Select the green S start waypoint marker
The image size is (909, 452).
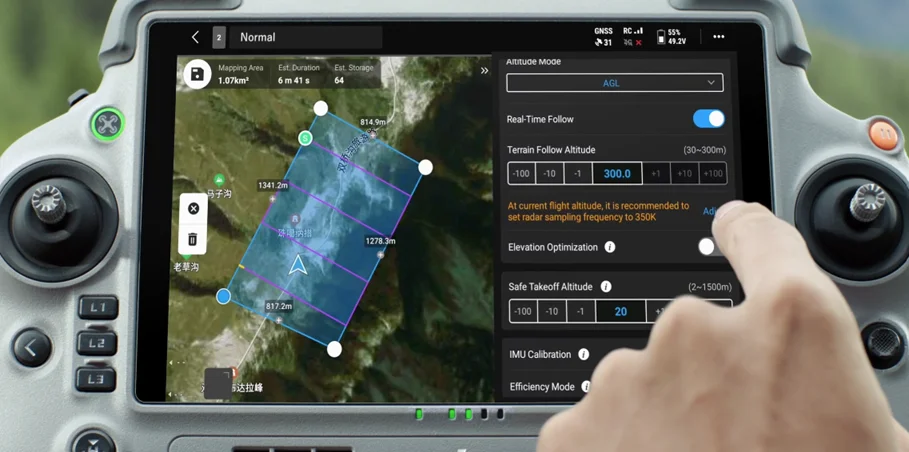click(x=305, y=138)
